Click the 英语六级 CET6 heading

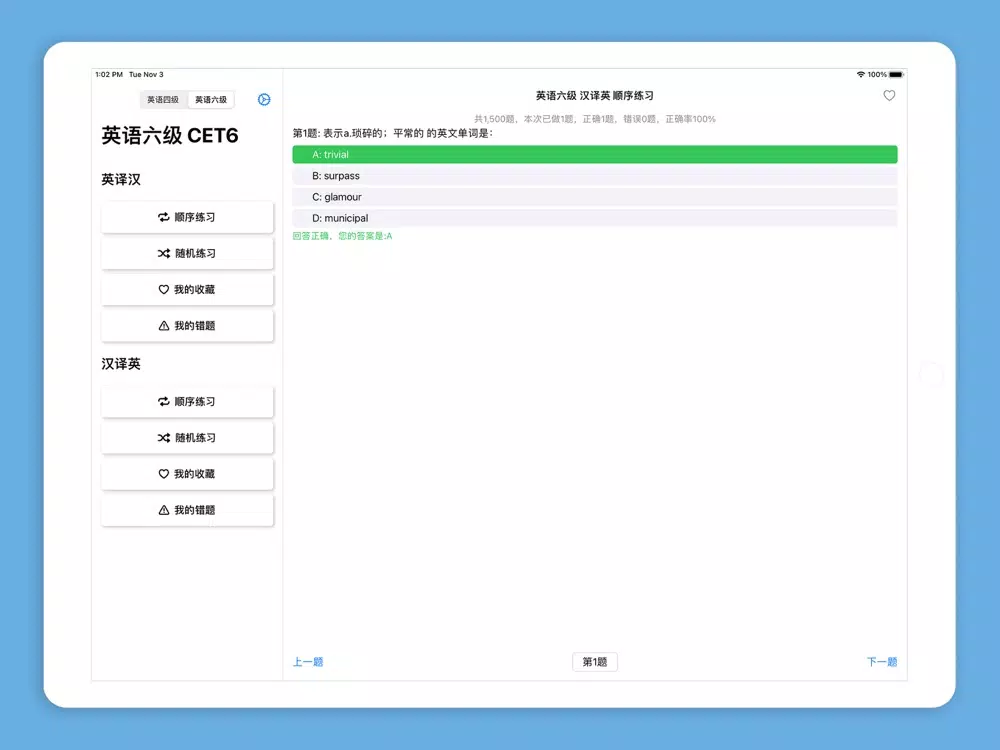(170, 135)
